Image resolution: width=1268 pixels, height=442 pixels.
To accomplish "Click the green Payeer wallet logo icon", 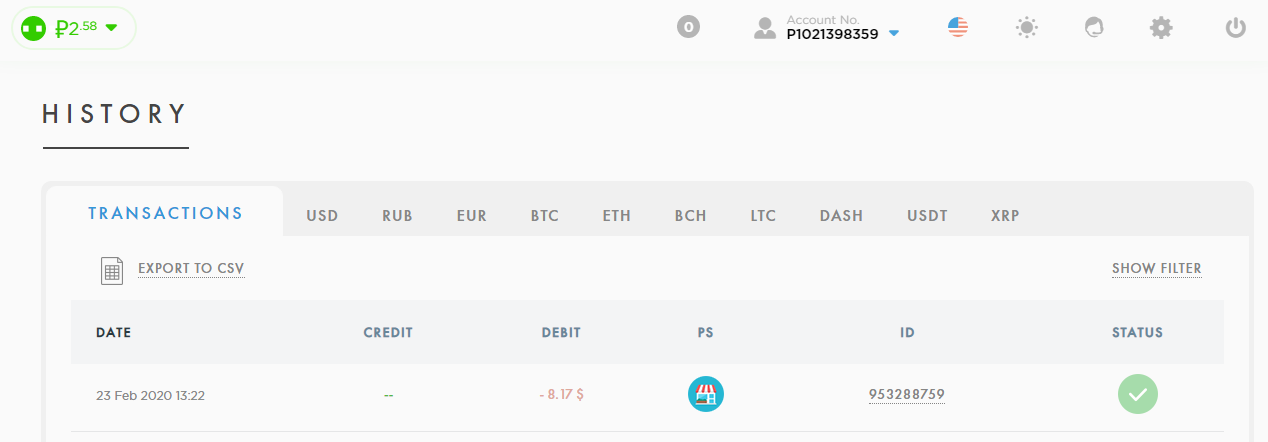I will click(34, 28).
